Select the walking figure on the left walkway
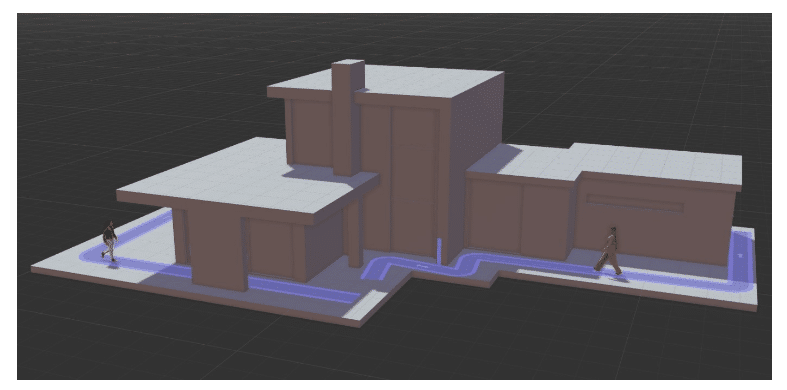The width and height of the screenshot is (787, 390). (109, 241)
